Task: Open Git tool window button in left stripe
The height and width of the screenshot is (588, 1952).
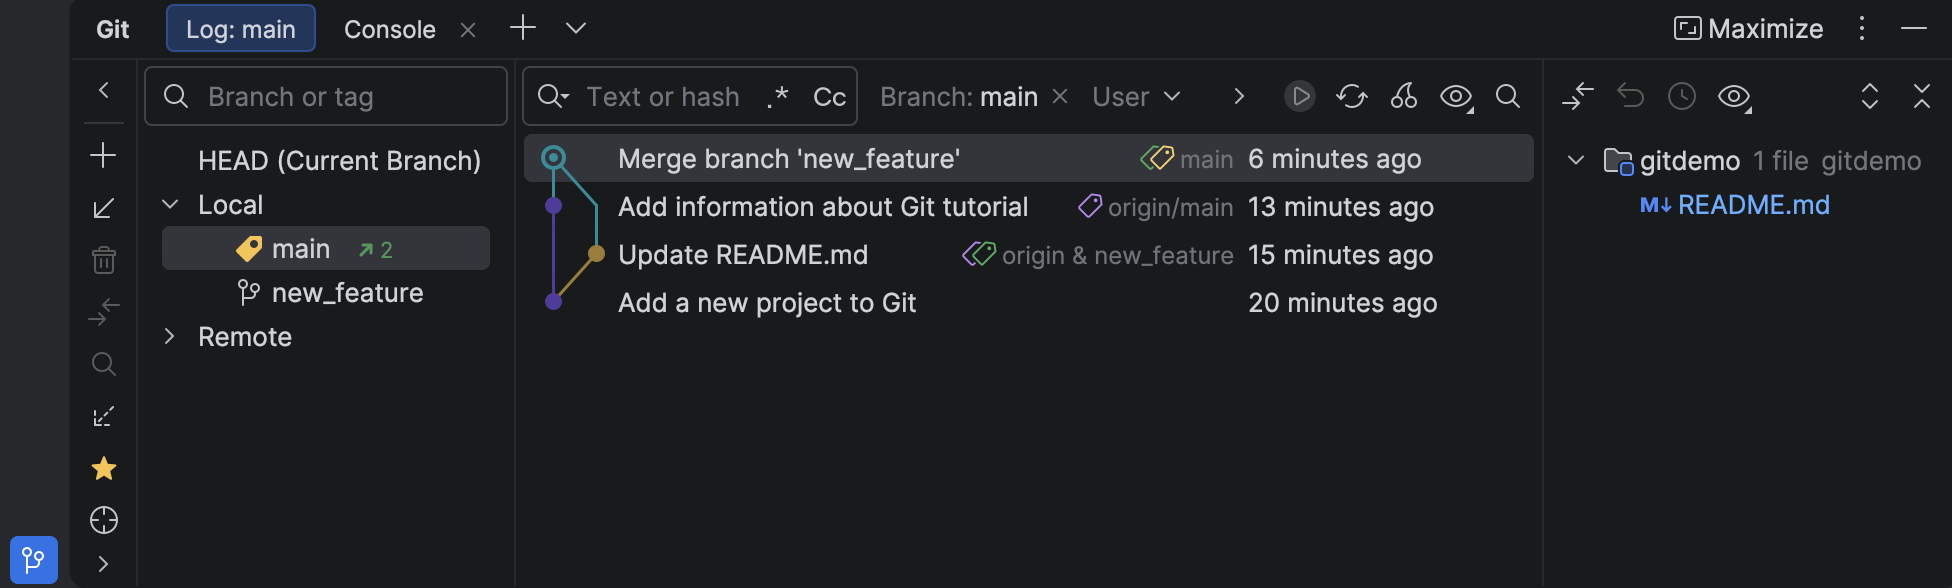Action: tap(34, 559)
